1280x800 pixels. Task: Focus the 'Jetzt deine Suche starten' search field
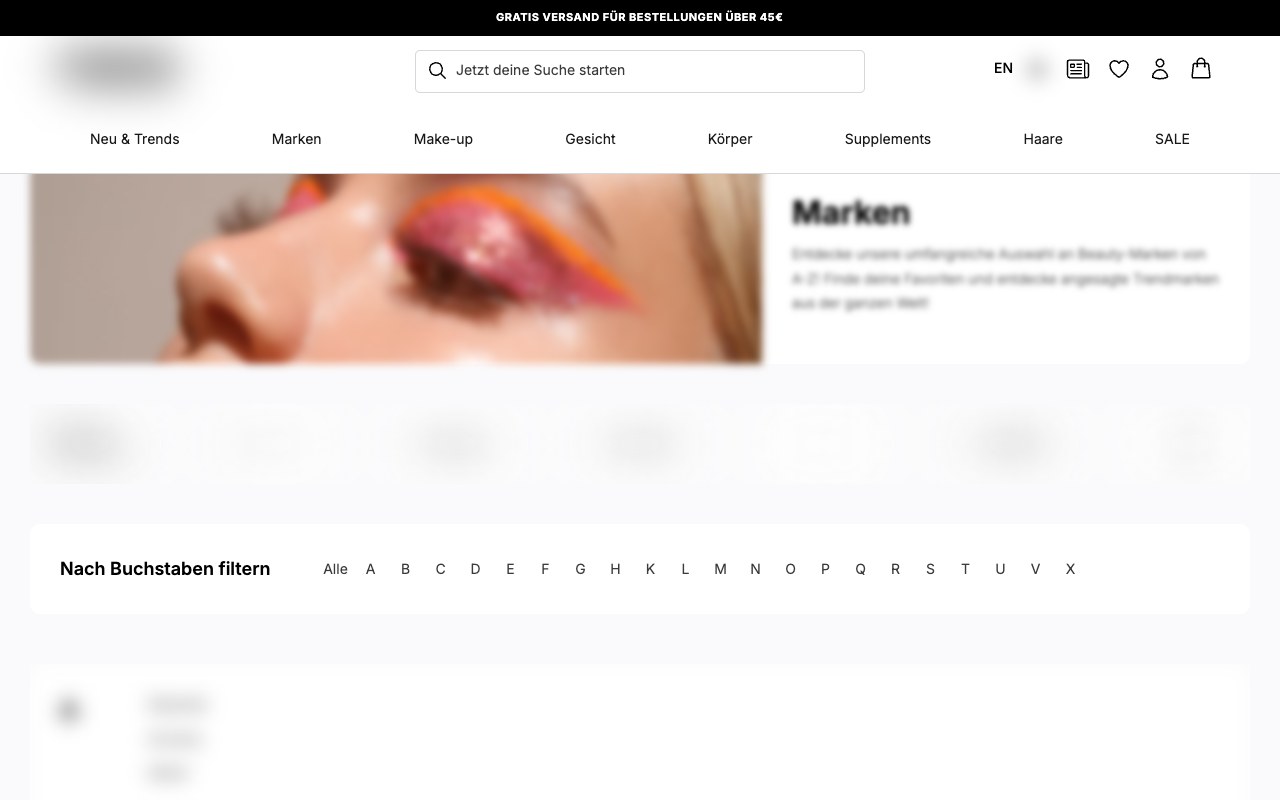640,71
